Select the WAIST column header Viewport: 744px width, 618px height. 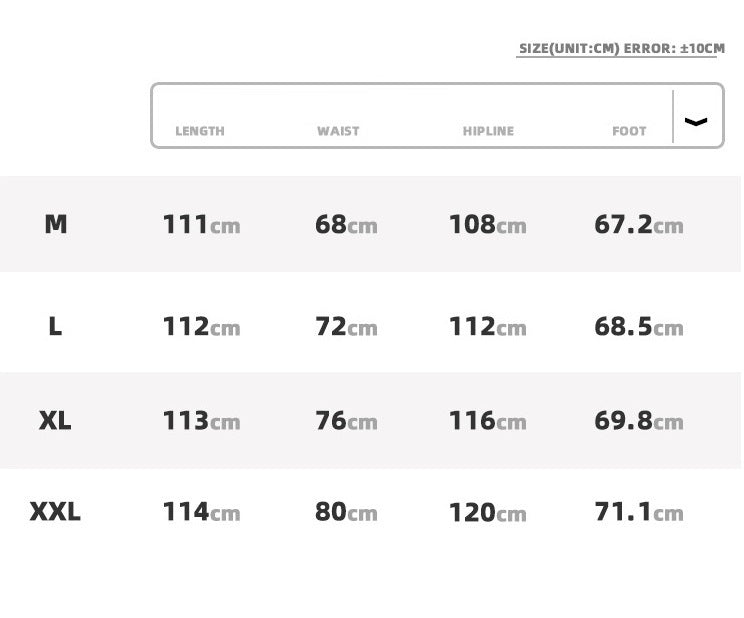coord(338,131)
